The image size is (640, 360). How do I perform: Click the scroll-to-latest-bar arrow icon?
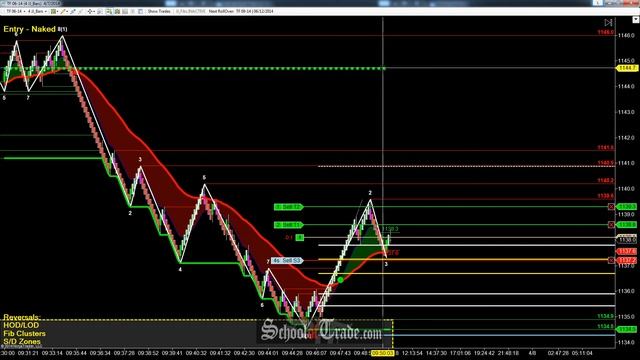point(608,22)
